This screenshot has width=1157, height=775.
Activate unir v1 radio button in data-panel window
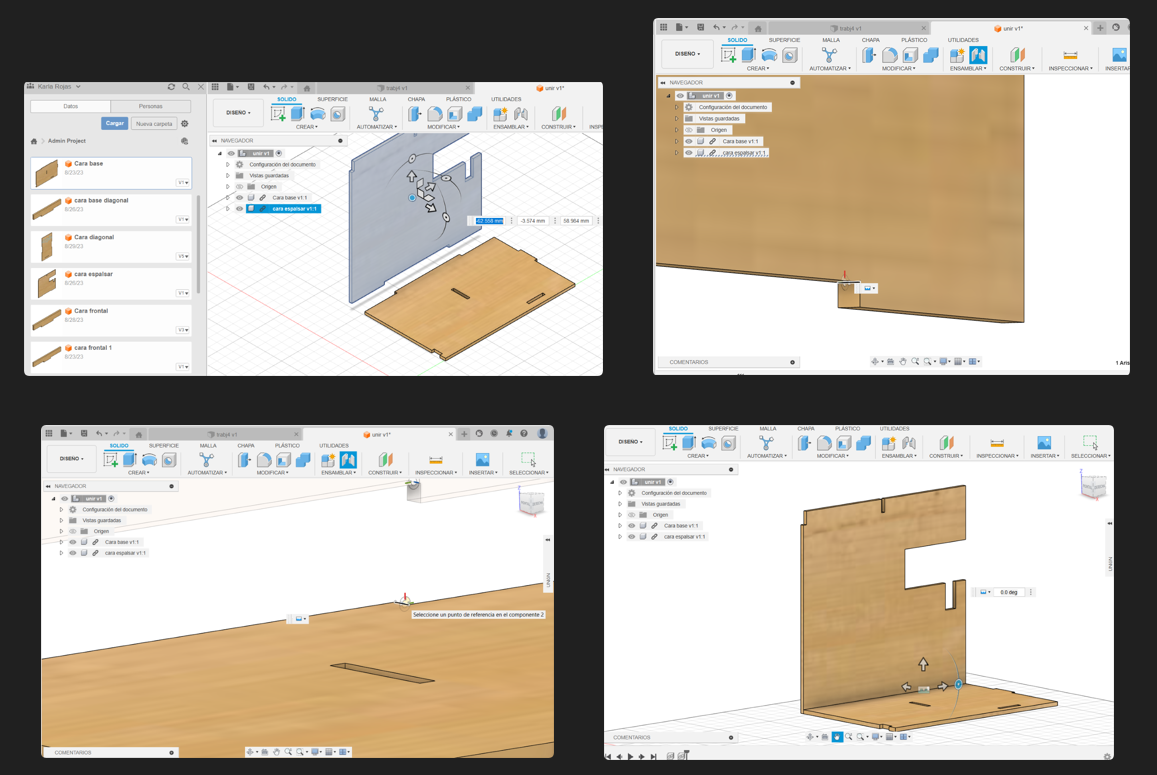click(279, 154)
